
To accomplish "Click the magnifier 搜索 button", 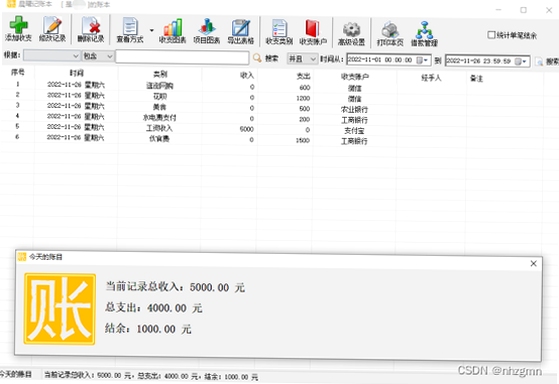I will click(265, 58).
